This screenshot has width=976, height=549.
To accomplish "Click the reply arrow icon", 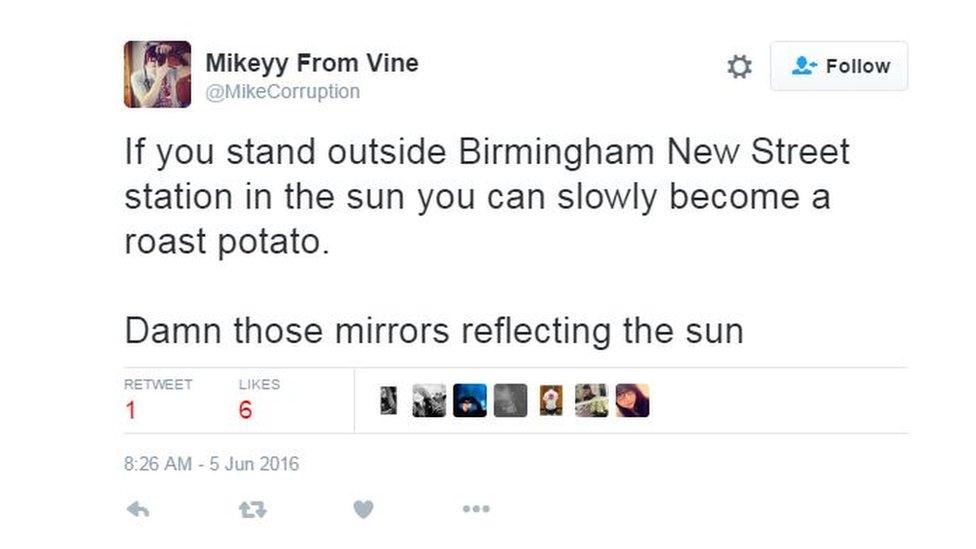I will click(138, 510).
